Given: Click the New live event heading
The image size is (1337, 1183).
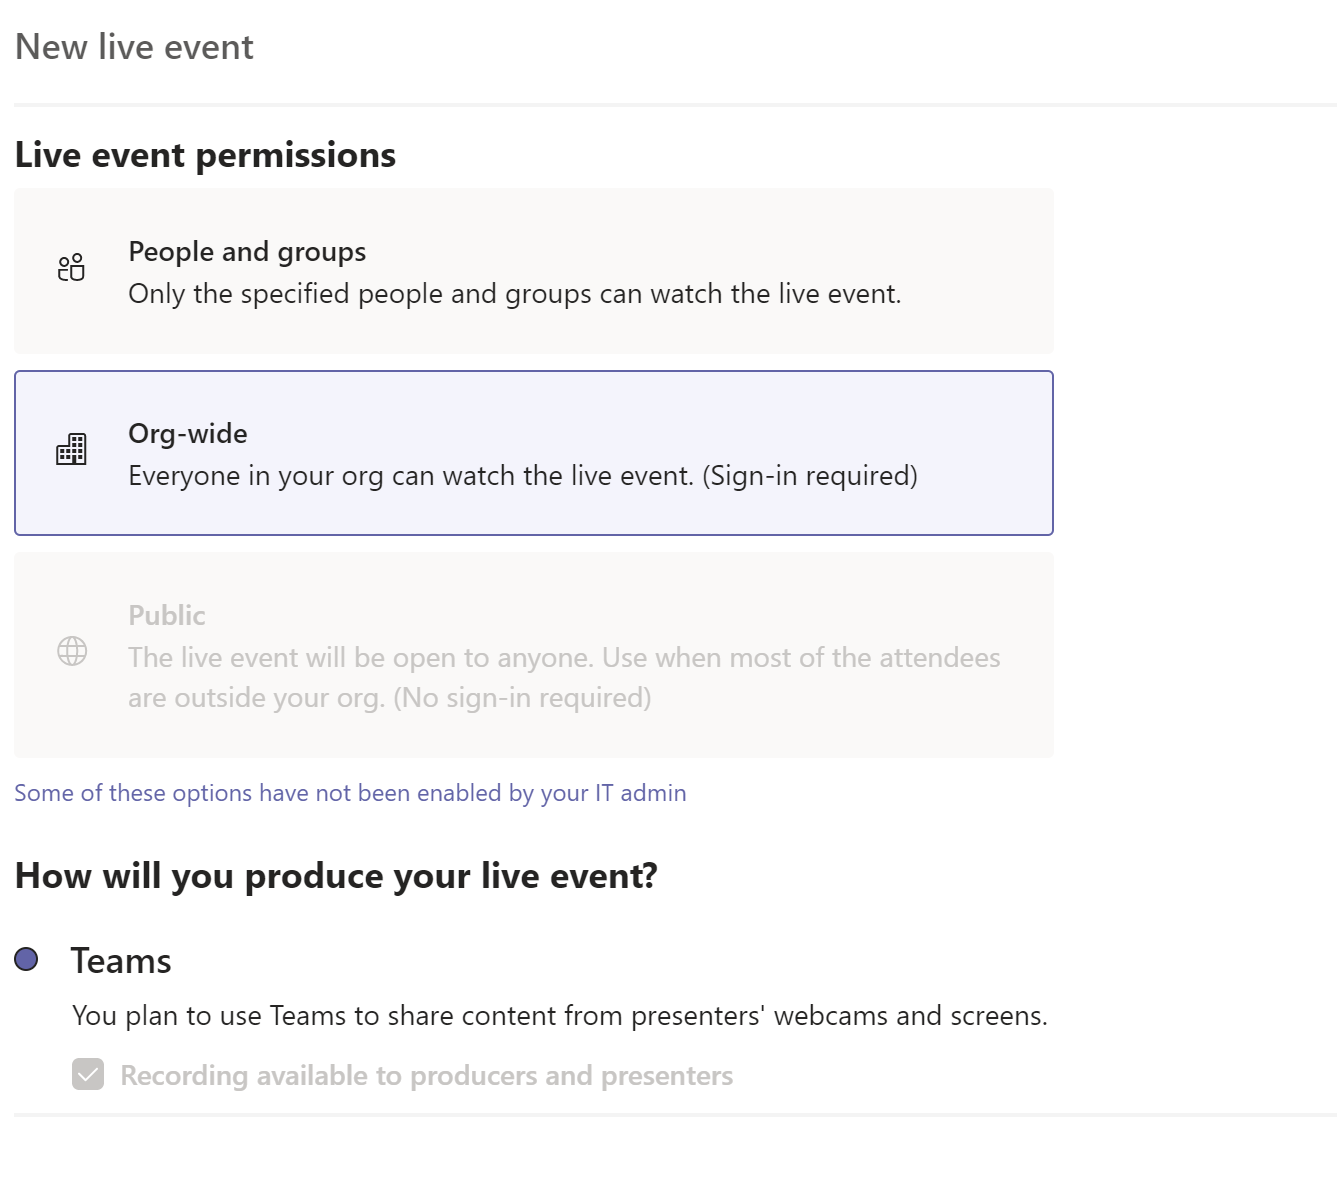Looking at the screenshot, I should (x=135, y=47).
